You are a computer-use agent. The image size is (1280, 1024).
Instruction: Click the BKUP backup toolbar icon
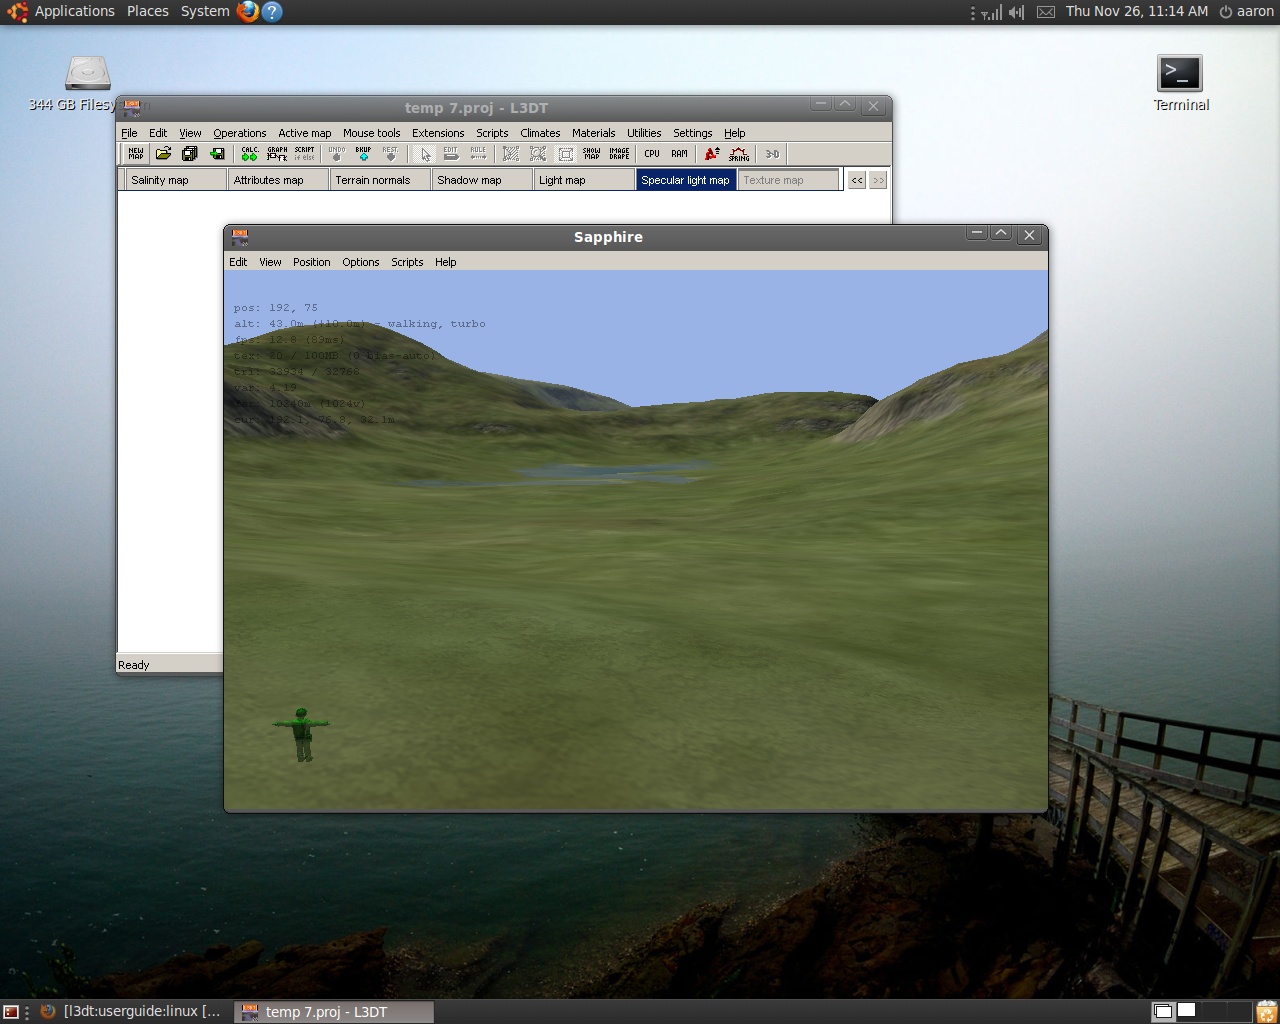click(x=363, y=154)
